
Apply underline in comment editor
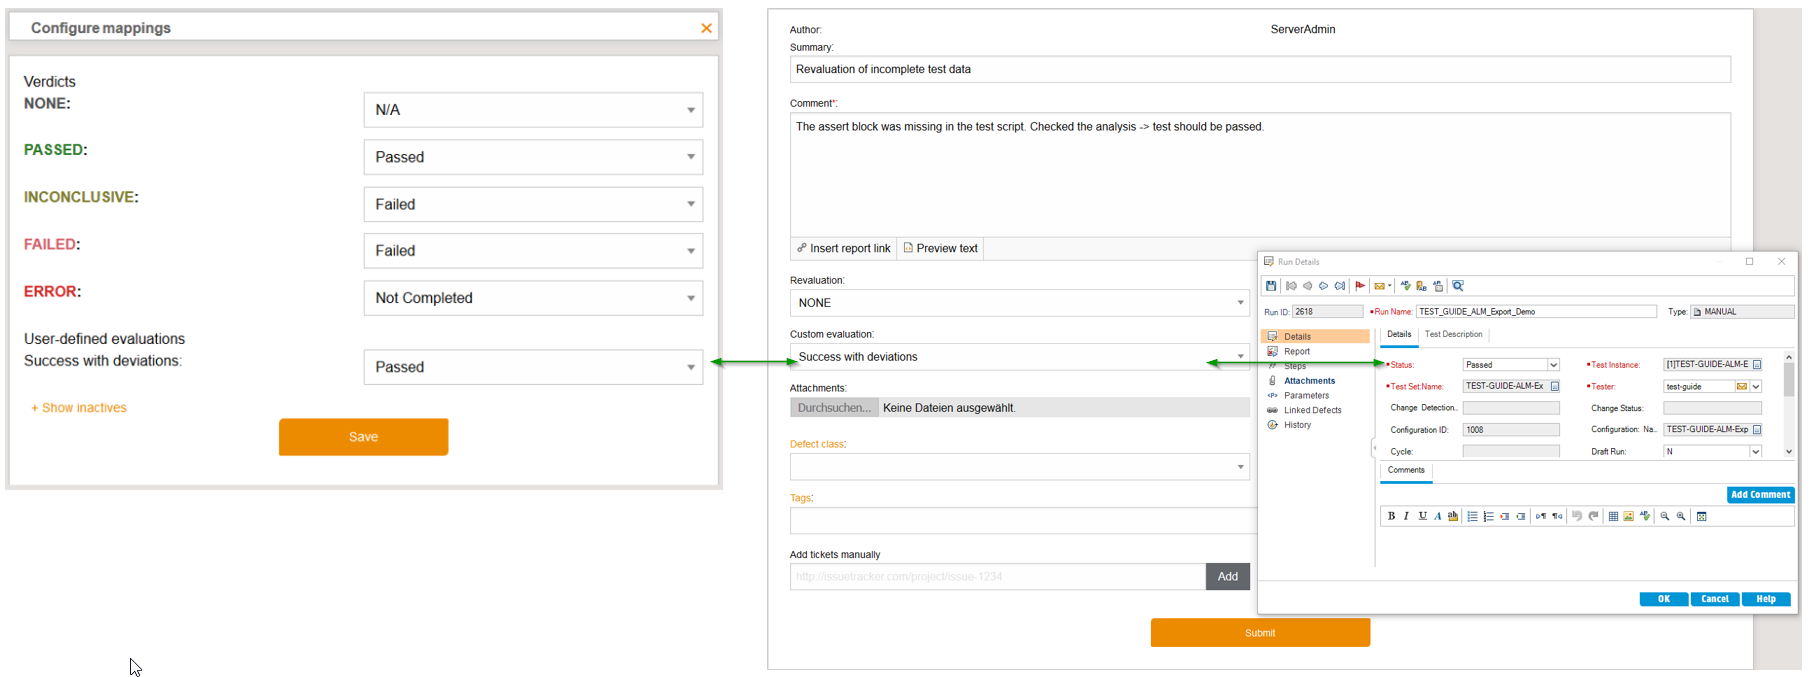point(1422,516)
